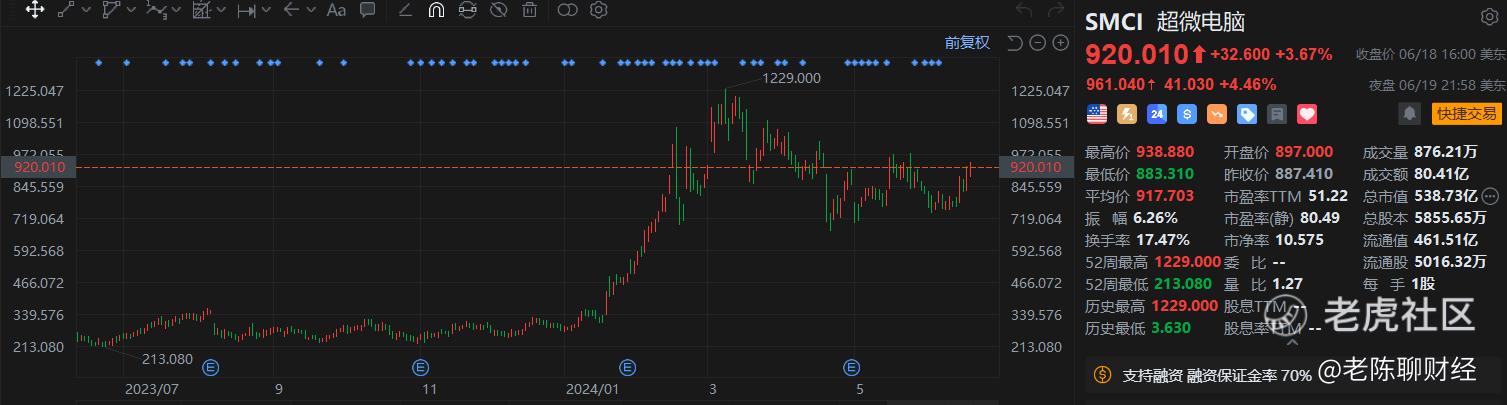Expand the range bar tools dropdown
The height and width of the screenshot is (405, 1507).
(265, 11)
